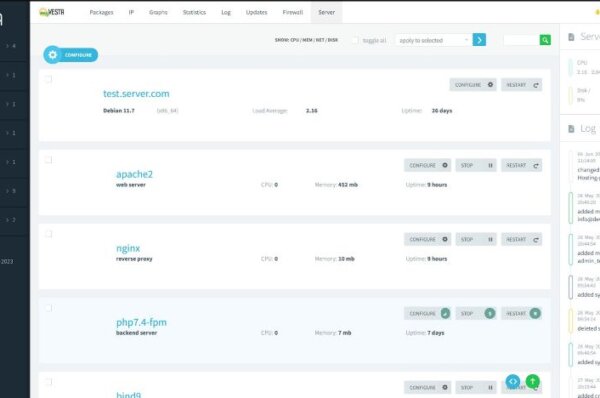Click the CPU filter in SHOW
This screenshot has width=600, height=398.
(294, 40)
